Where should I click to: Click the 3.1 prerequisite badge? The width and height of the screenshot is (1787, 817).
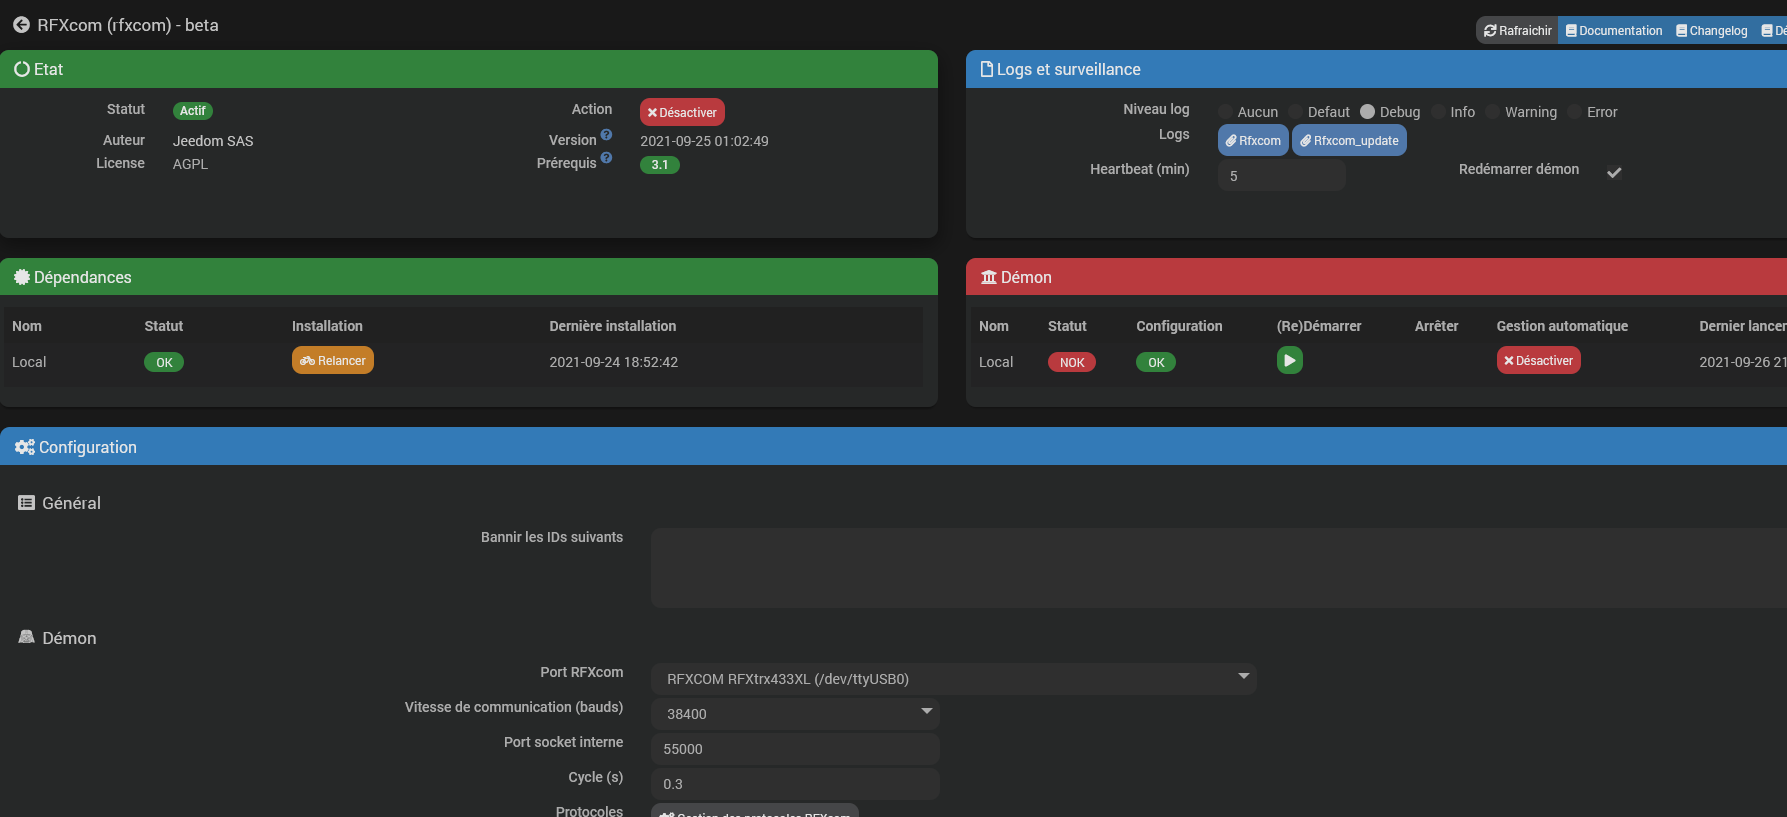[x=660, y=165]
